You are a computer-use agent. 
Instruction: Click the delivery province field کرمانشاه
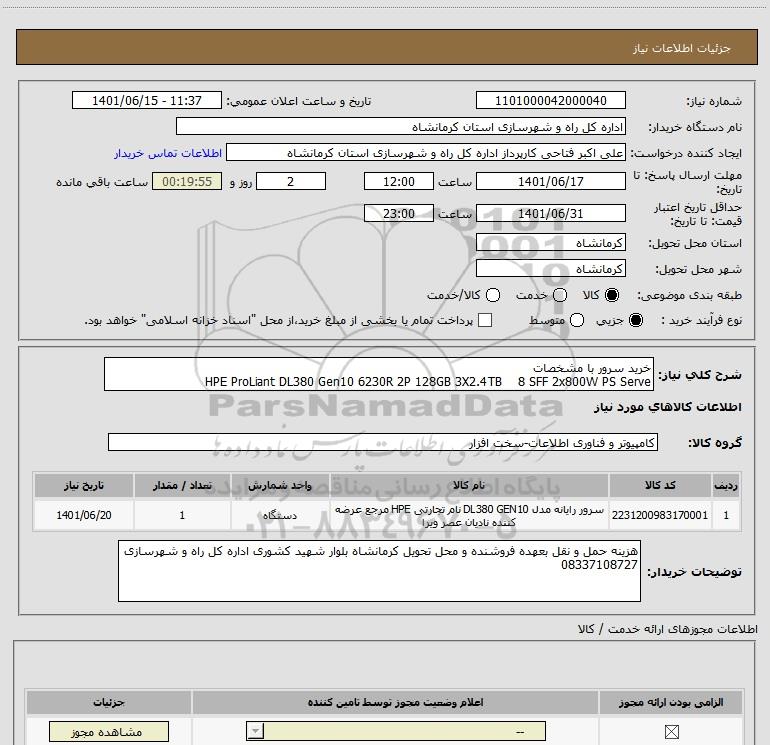pos(550,243)
